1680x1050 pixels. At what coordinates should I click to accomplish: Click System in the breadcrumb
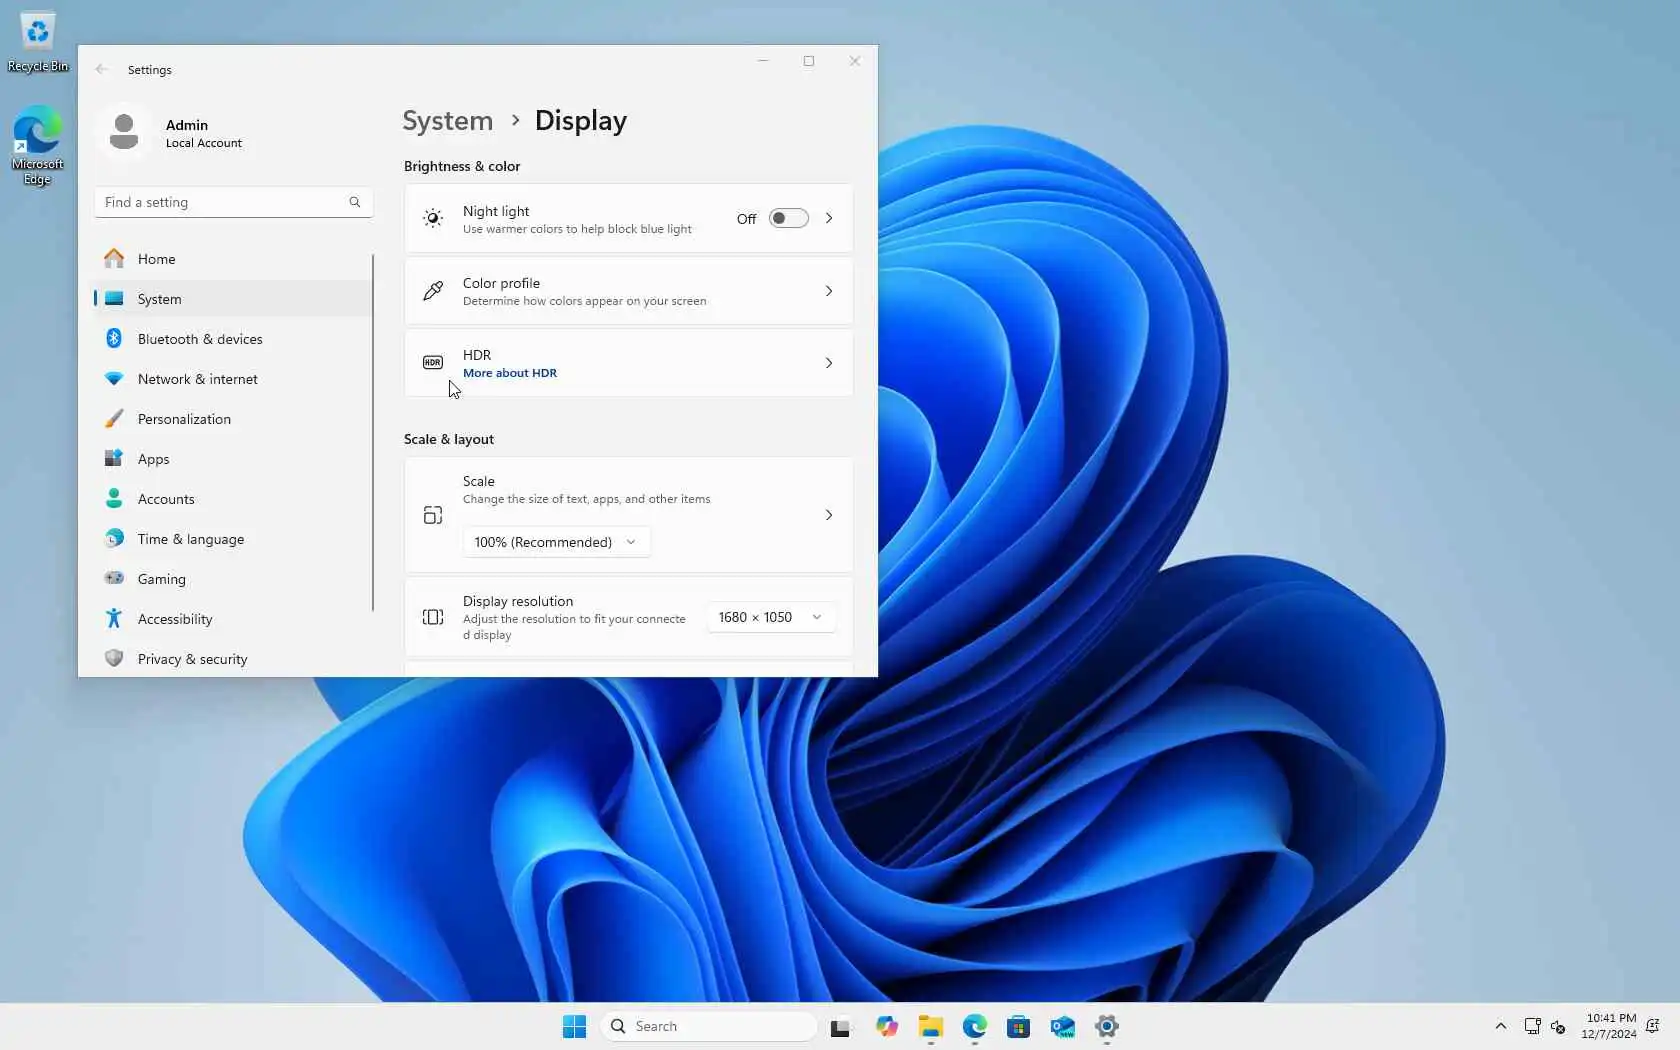448,121
